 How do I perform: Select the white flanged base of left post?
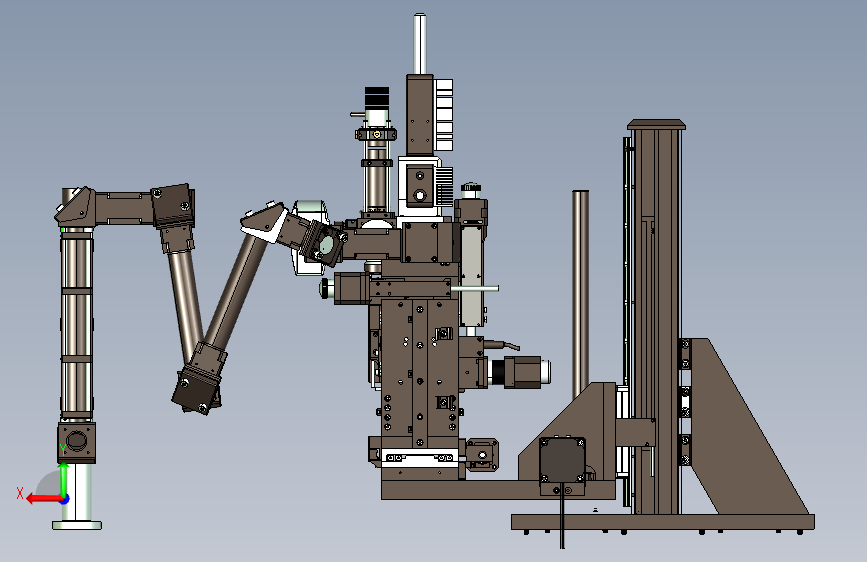tap(77, 525)
